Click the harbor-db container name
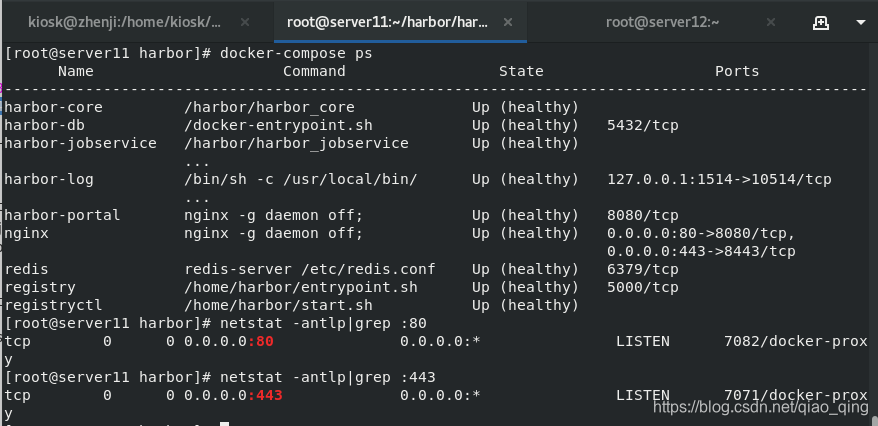The image size is (878, 426). (44, 125)
